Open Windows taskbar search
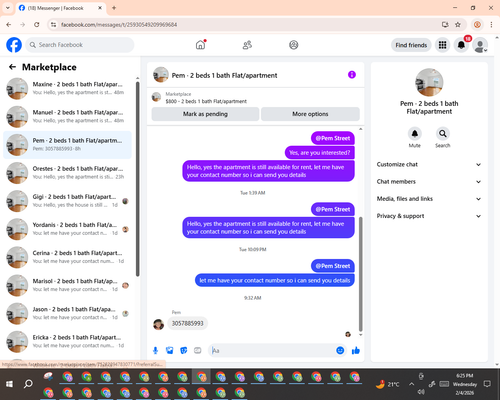 [28, 384]
